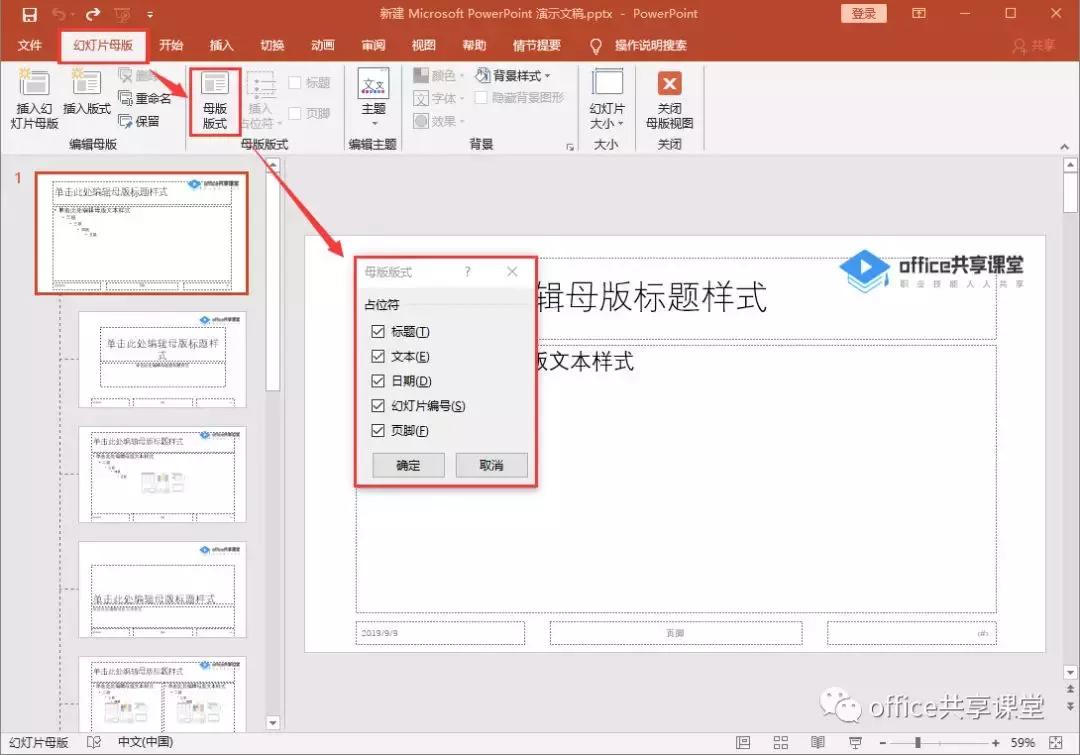Click help question mark in 母版版式 dialog
Viewport: 1080px width, 755px height.
click(x=468, y=271)
